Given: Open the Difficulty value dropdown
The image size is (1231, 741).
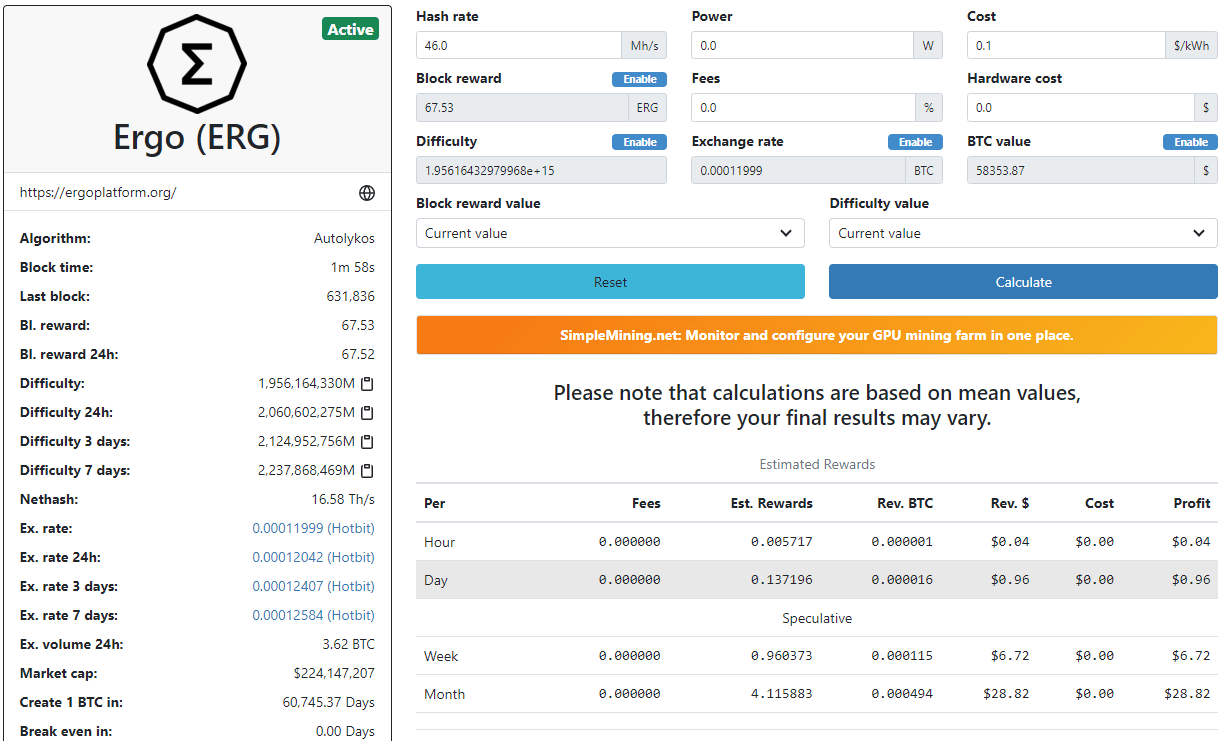Looking at the screenshot, I should pyautogui.click(x=1023, y=233).
